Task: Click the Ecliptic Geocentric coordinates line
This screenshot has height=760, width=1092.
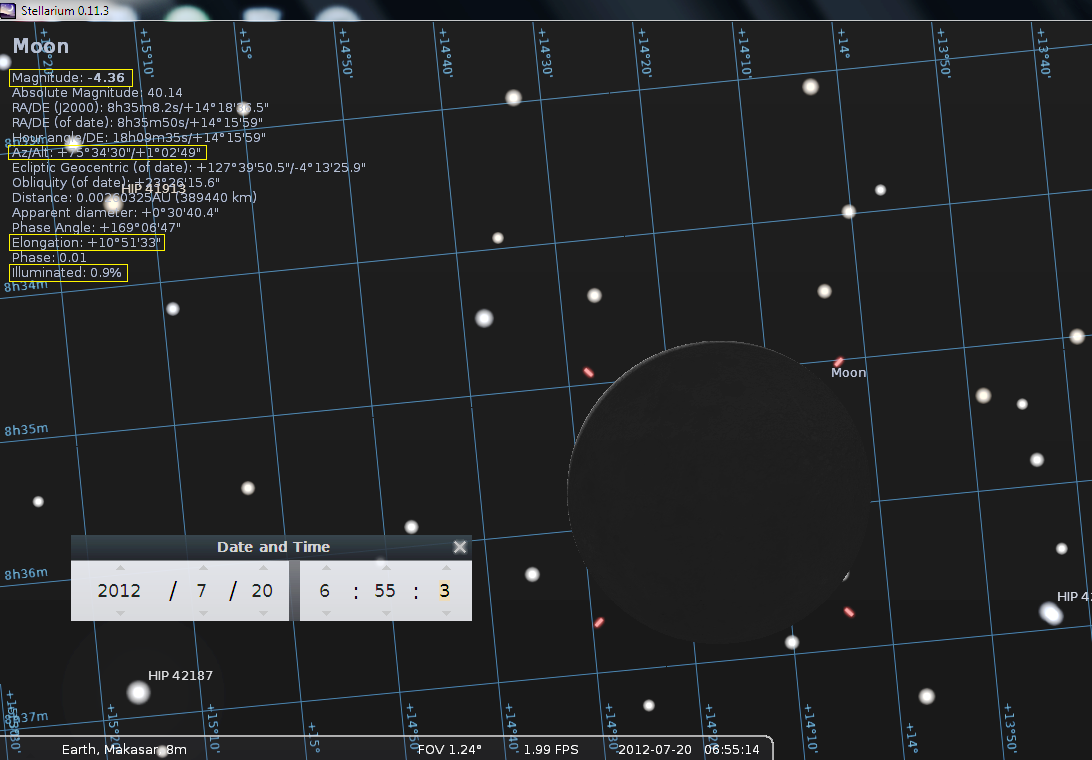Action: pyautogui.click(x=189, y=167)
